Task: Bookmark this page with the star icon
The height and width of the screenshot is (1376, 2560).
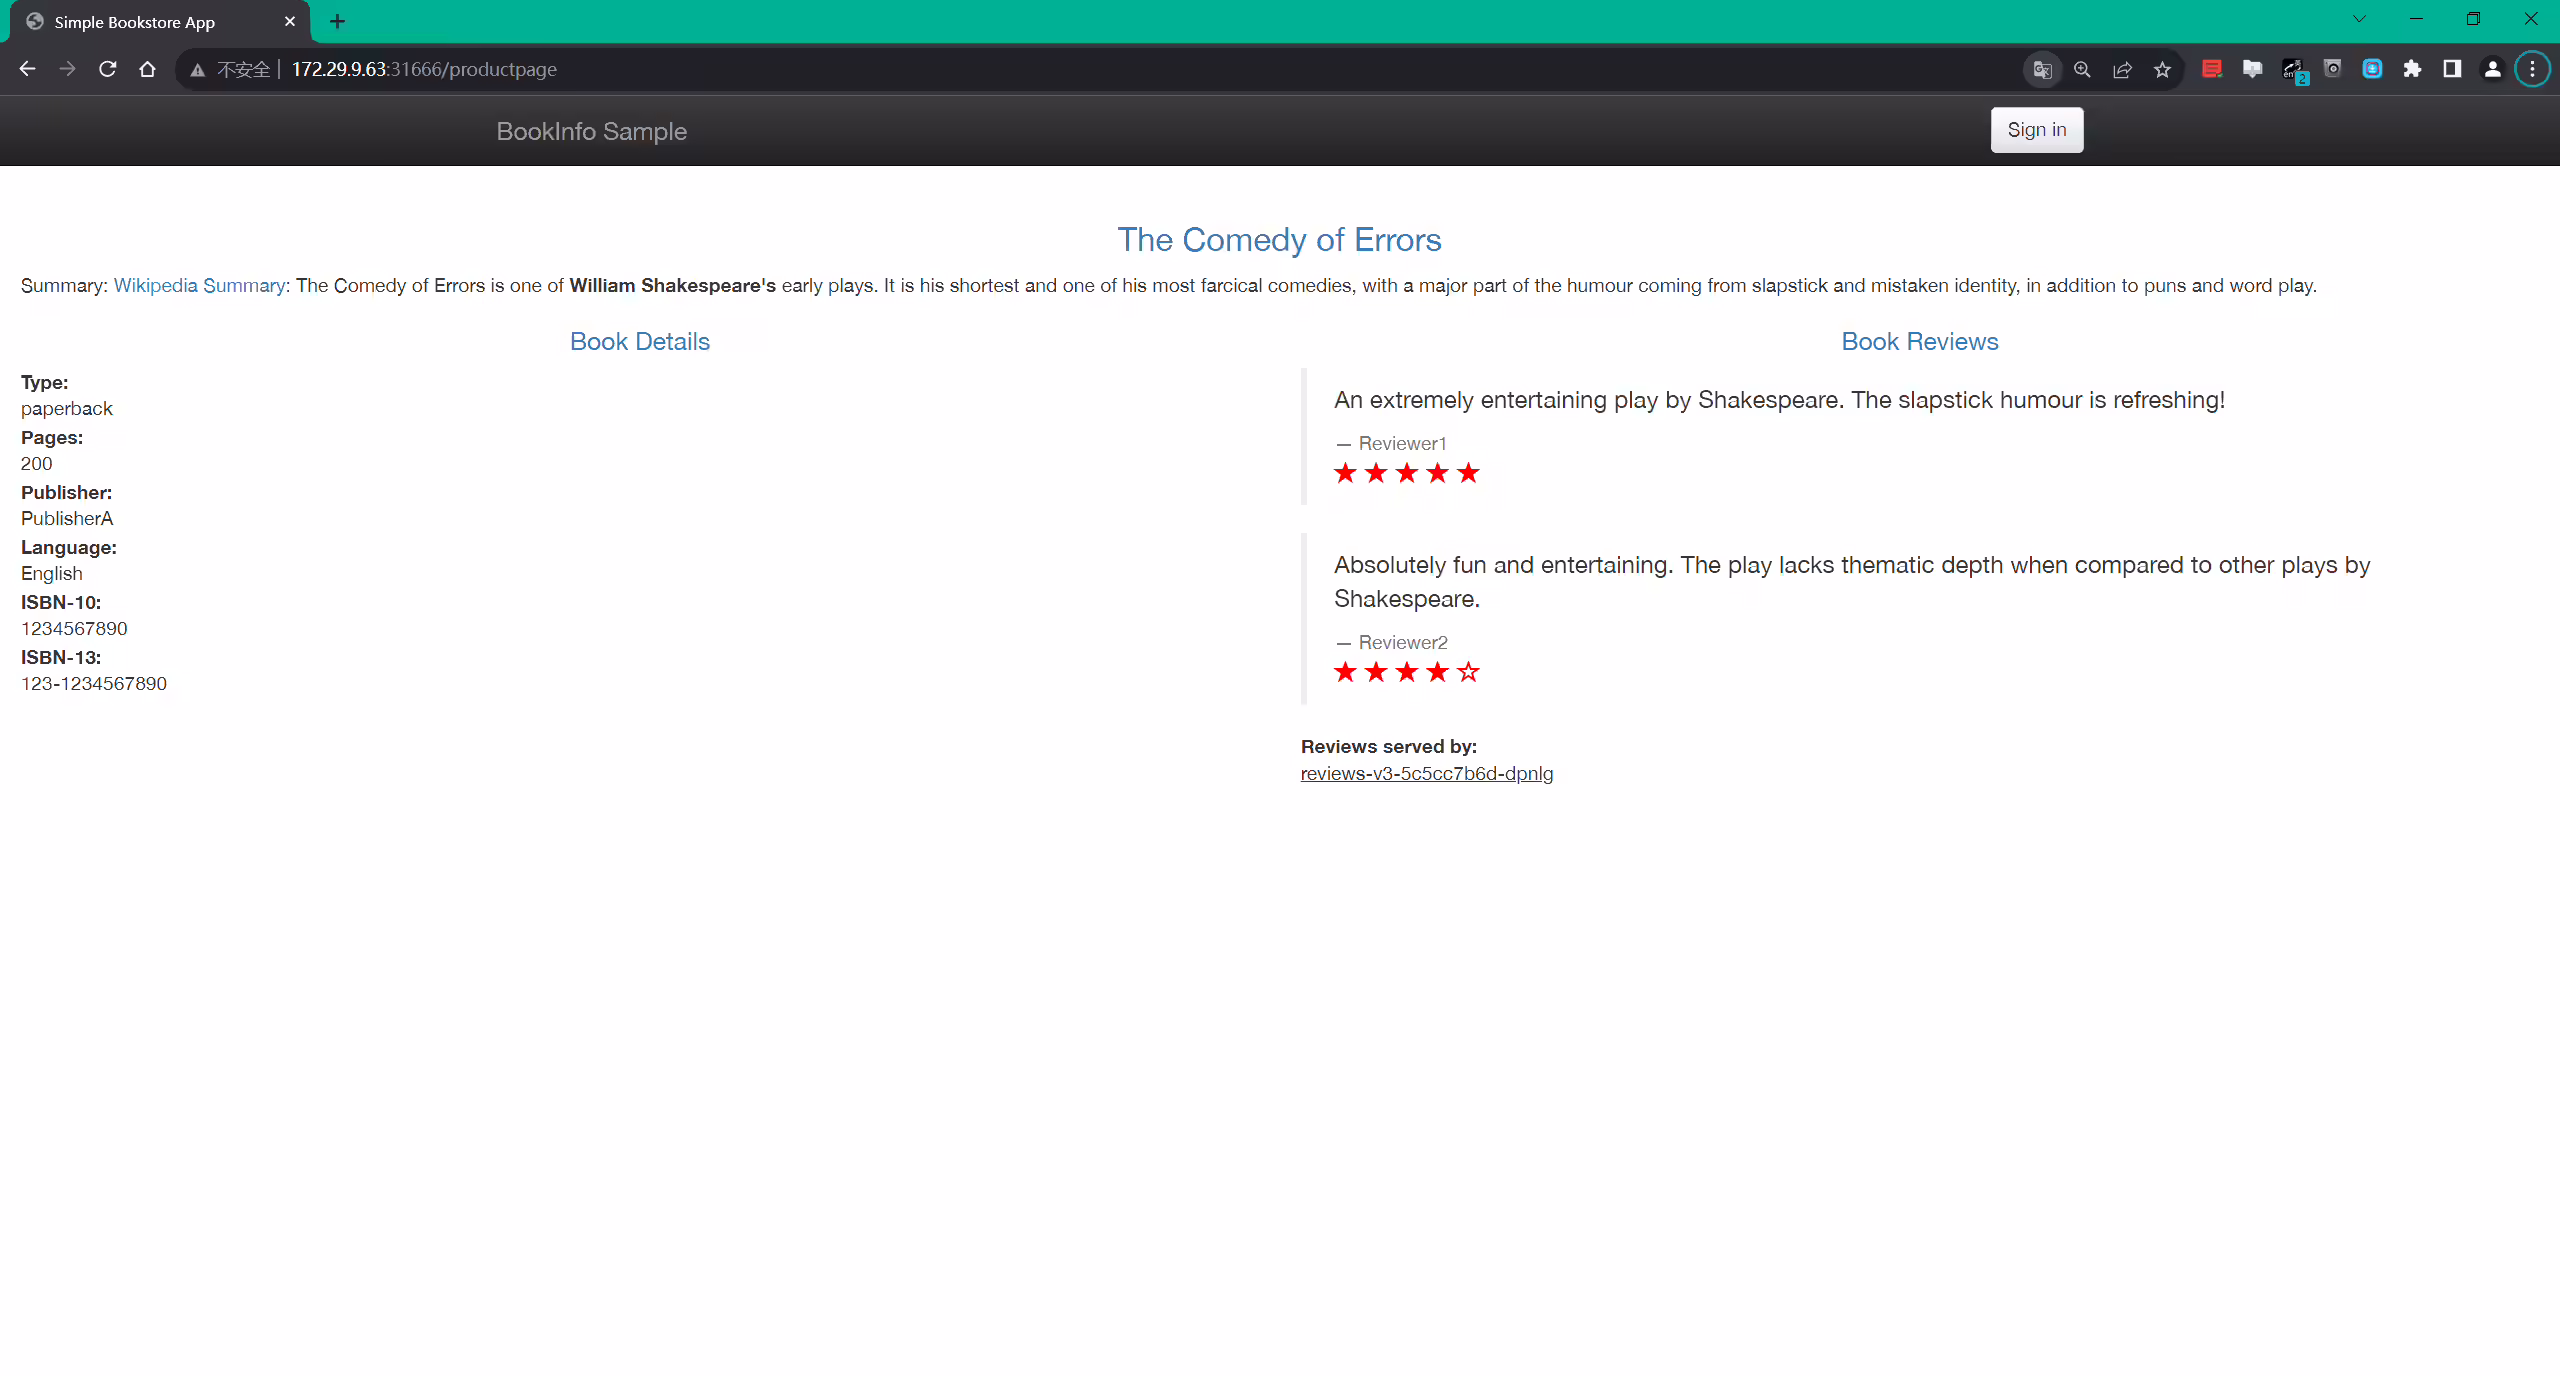Action: pyautogui.click(x=2162, y=69)
